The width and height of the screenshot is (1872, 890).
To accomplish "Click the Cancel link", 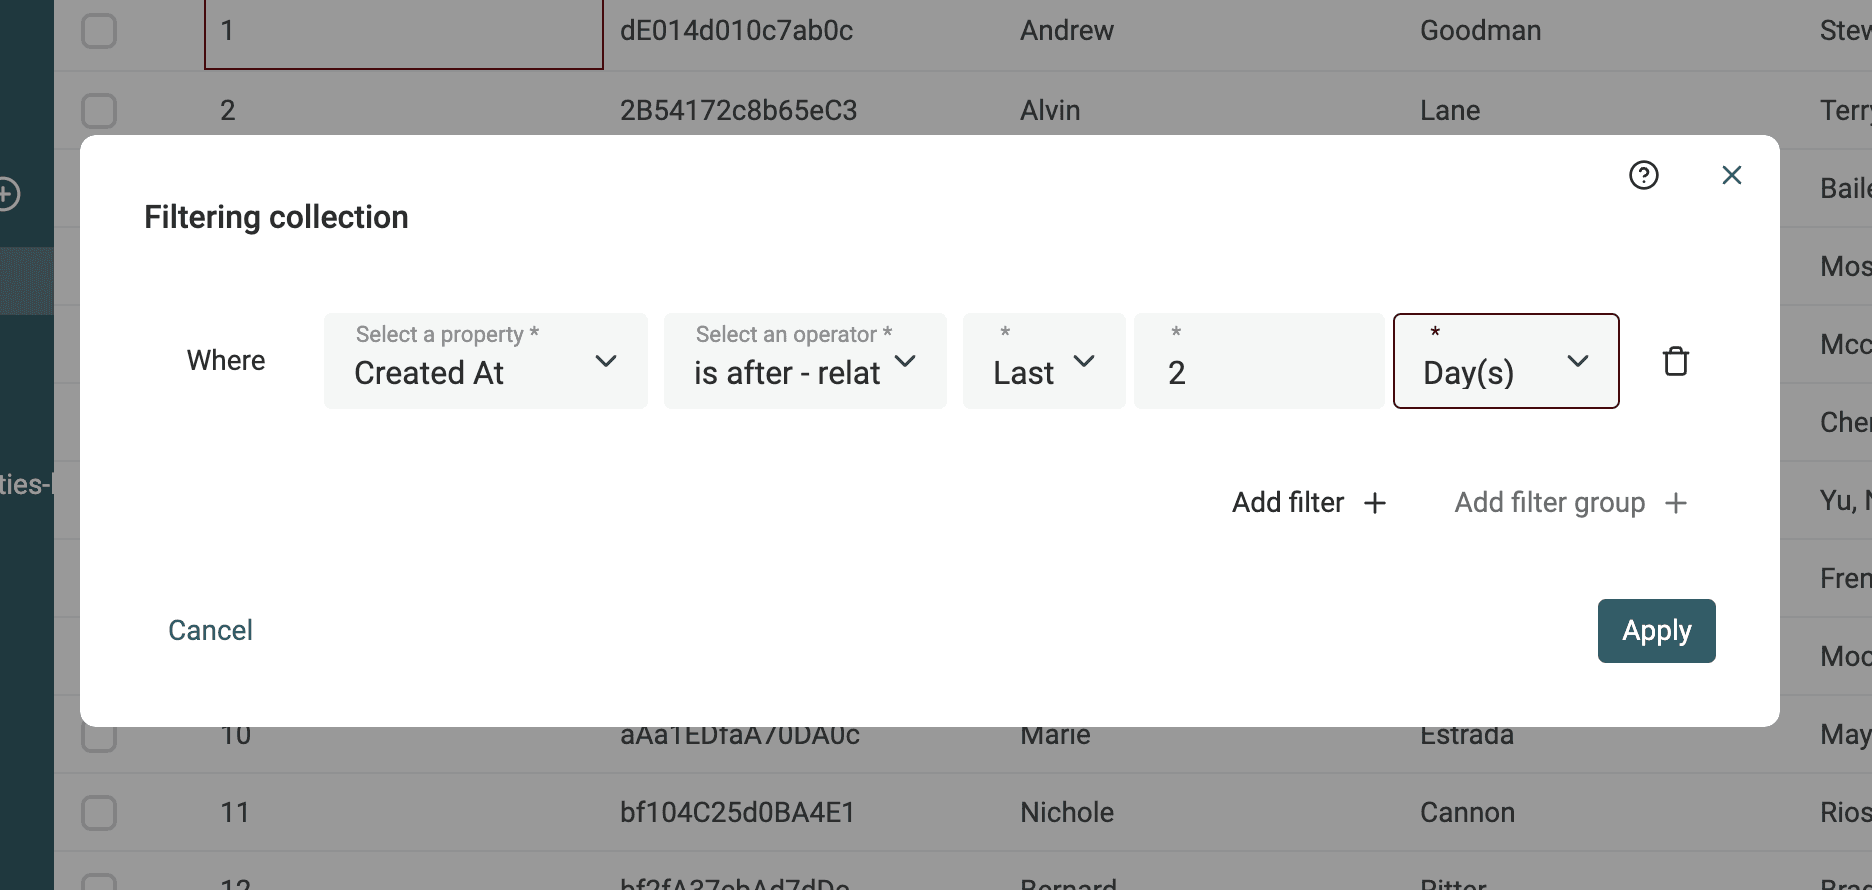I will click(210, 630).
